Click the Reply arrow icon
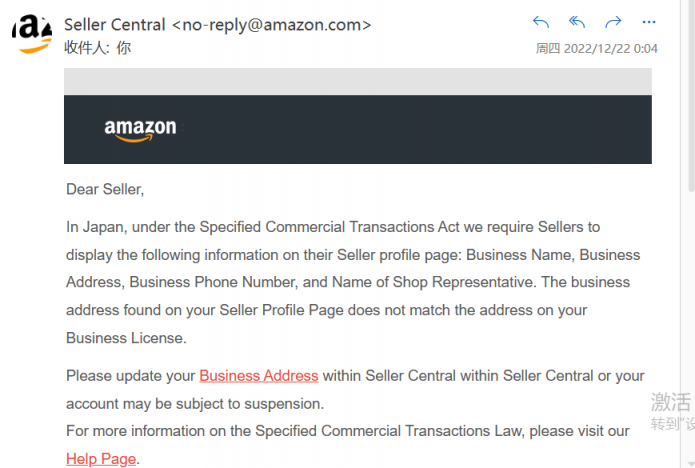Image resolution: width=695 pixels, height=468 pixels. click(x=541, y=22)
